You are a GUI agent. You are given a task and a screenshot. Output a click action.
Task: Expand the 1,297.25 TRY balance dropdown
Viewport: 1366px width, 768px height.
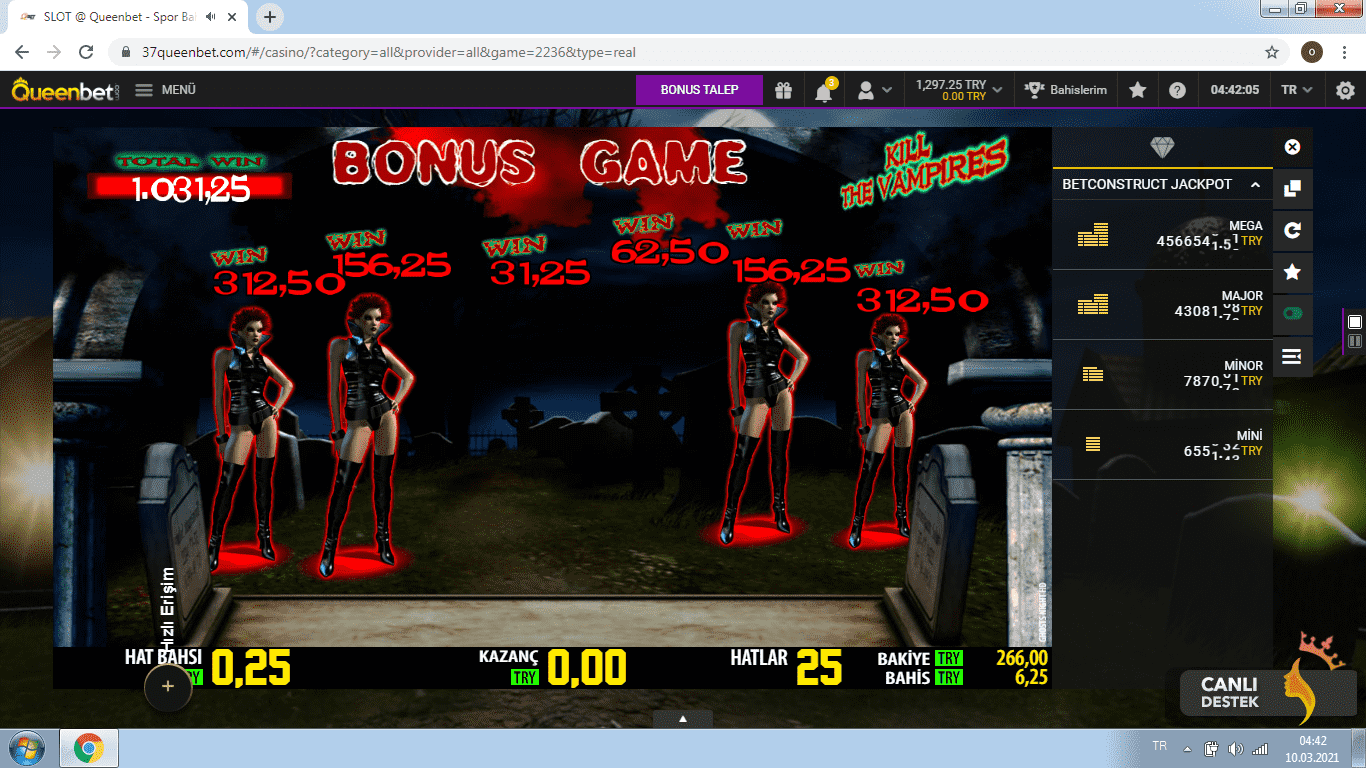coord(960,90)
